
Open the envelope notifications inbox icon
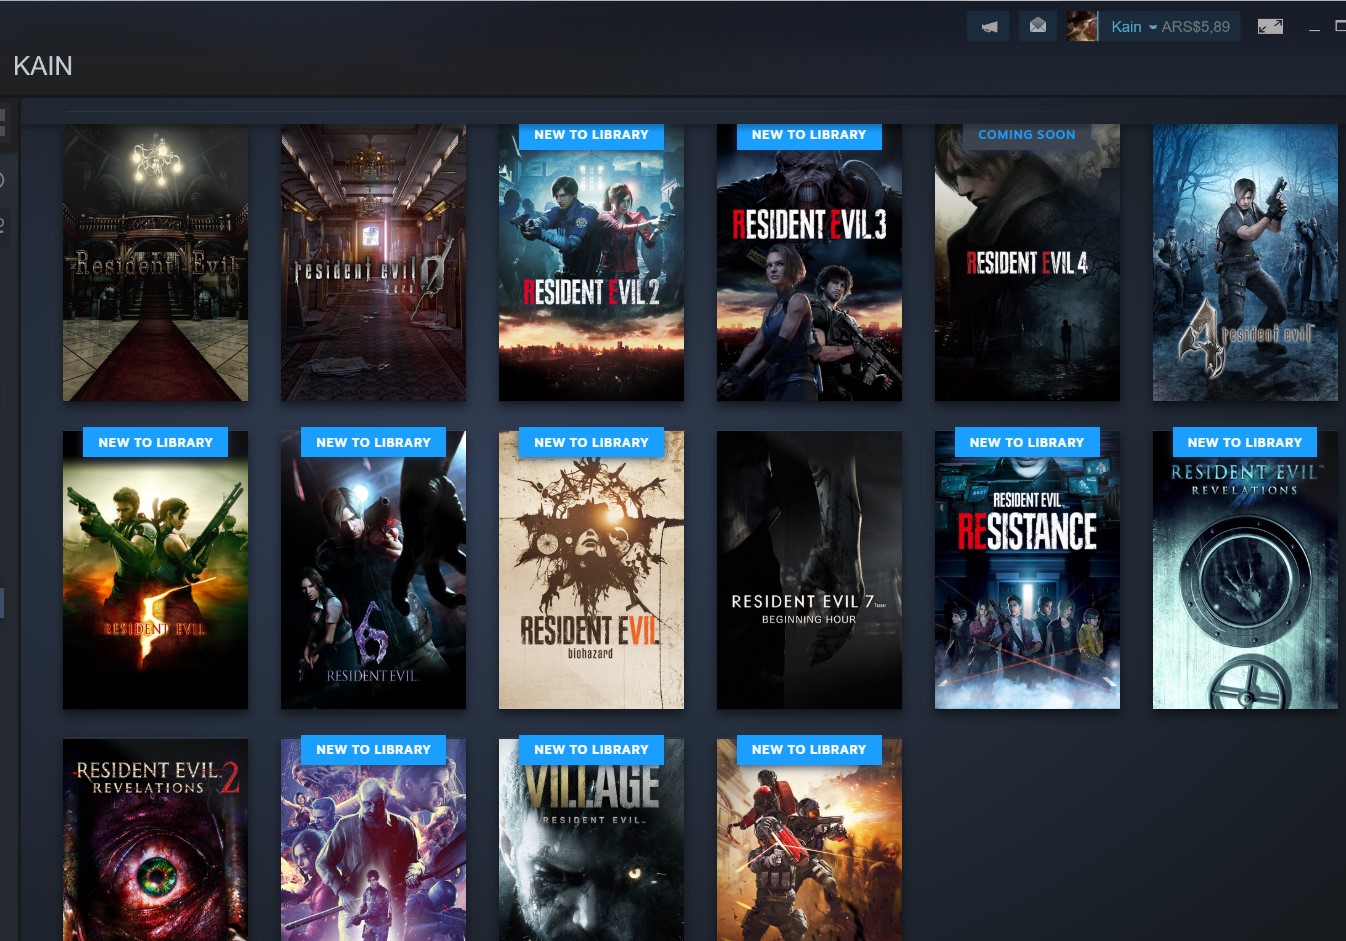click(1038, 27)
